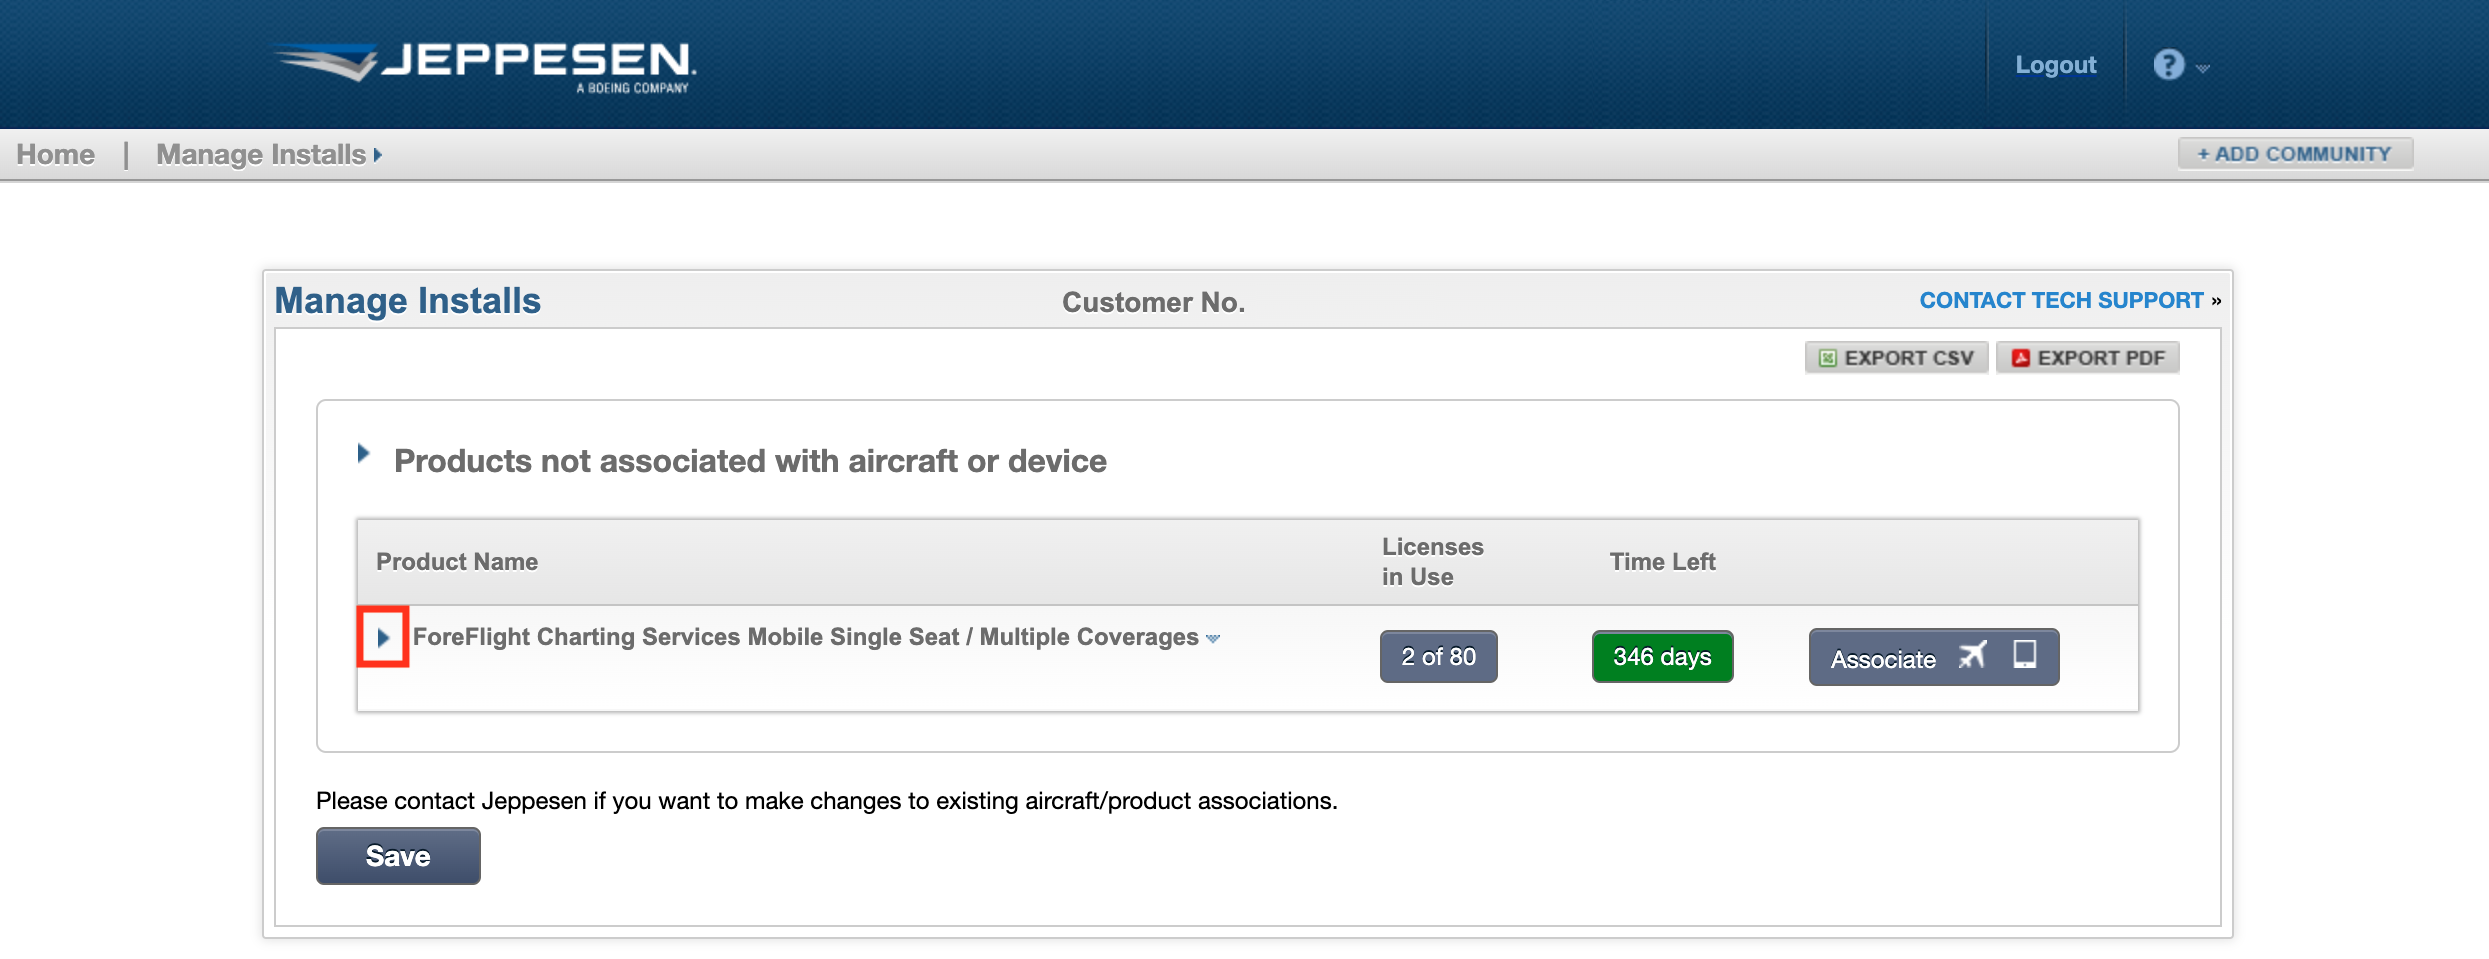2489x959 pixels.
Task: Click the Time Left column header
Action: tap(1662, 562)
